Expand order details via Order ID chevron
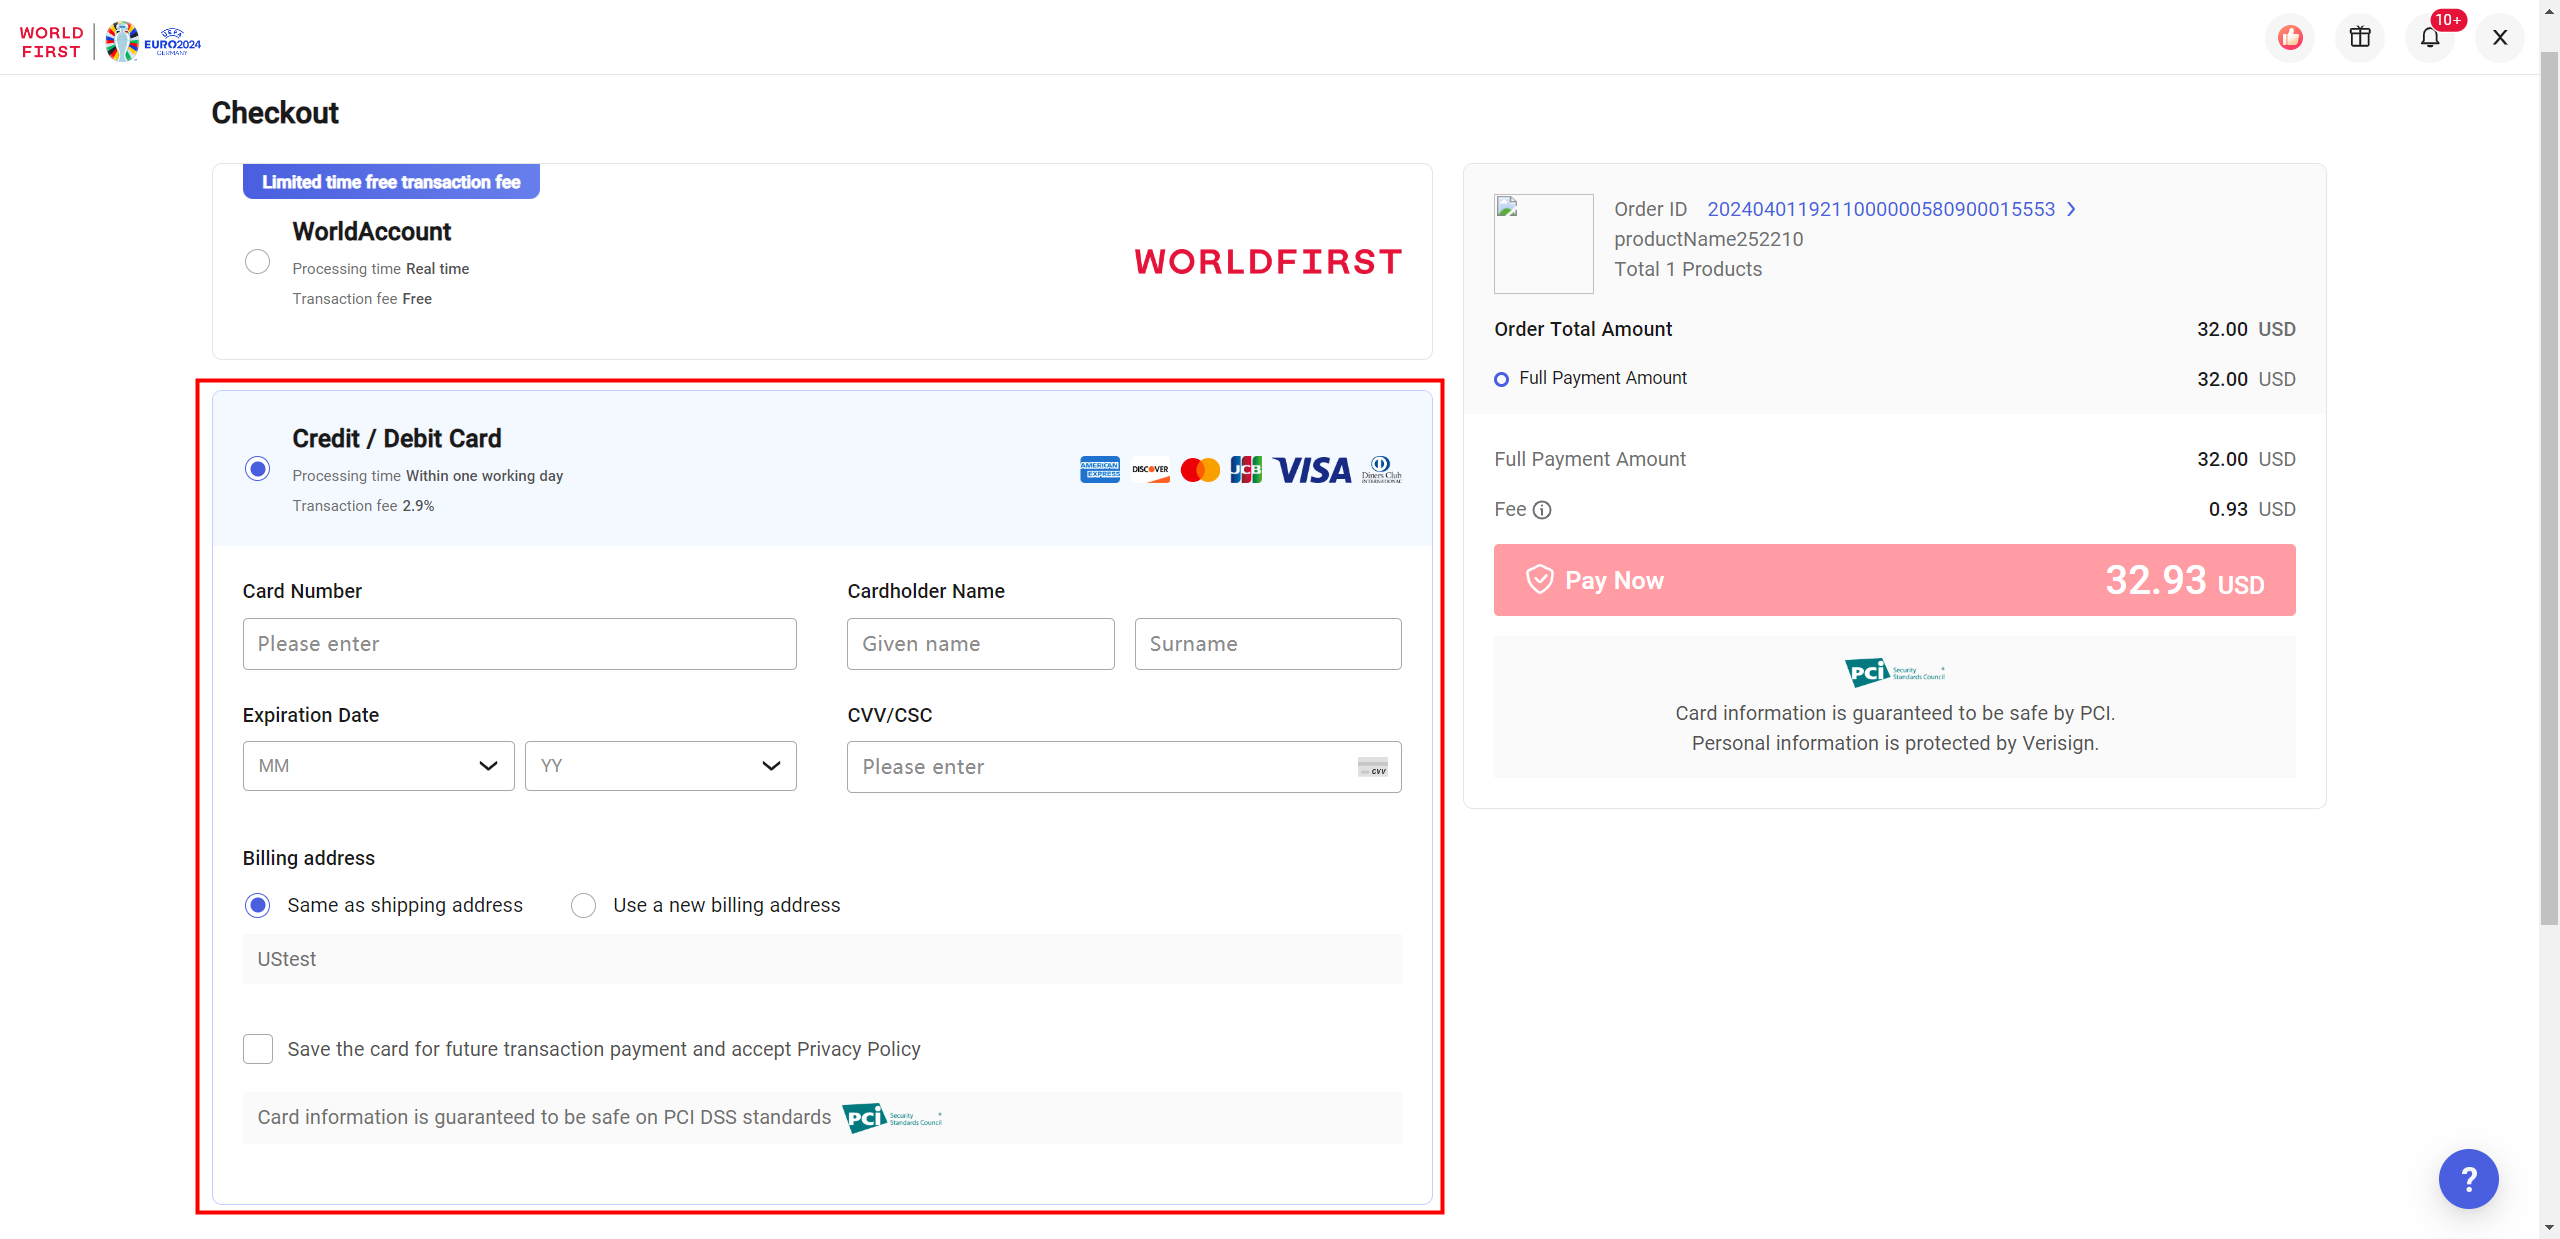 [2072, 209]
